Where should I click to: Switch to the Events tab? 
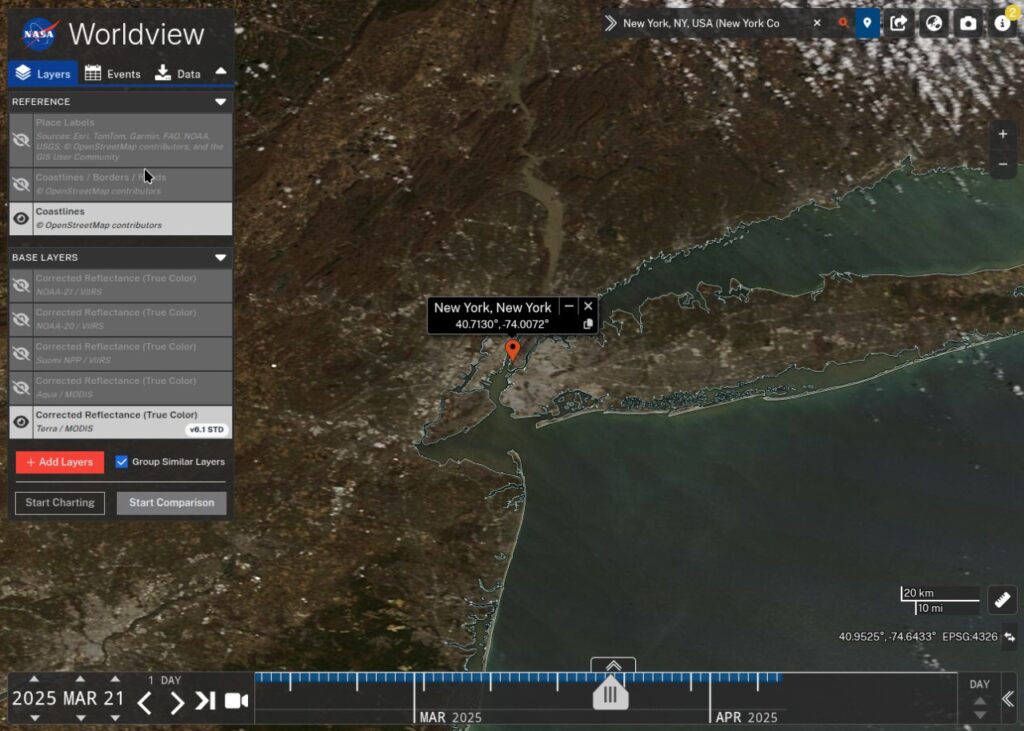click(112, 73)
